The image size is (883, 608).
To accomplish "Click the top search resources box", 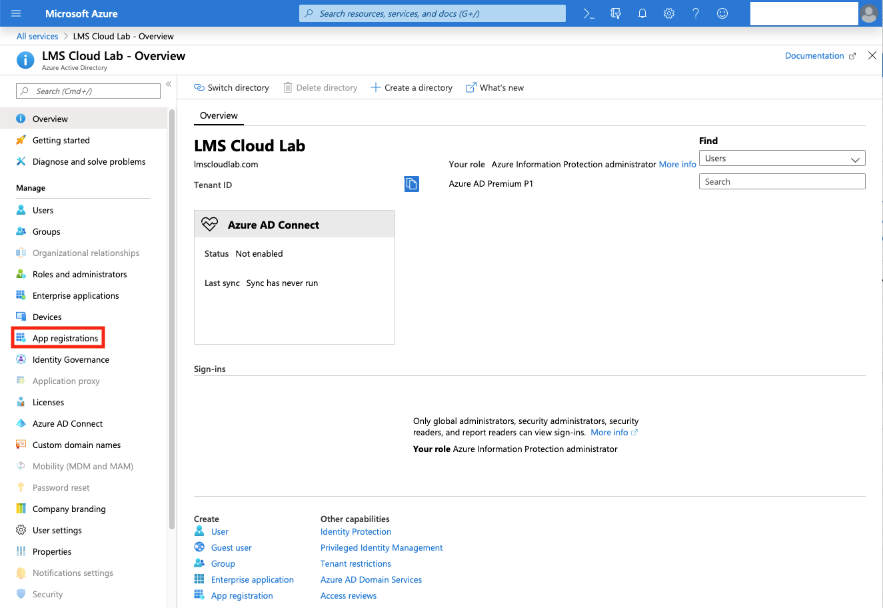I will (x=432, y=14).
